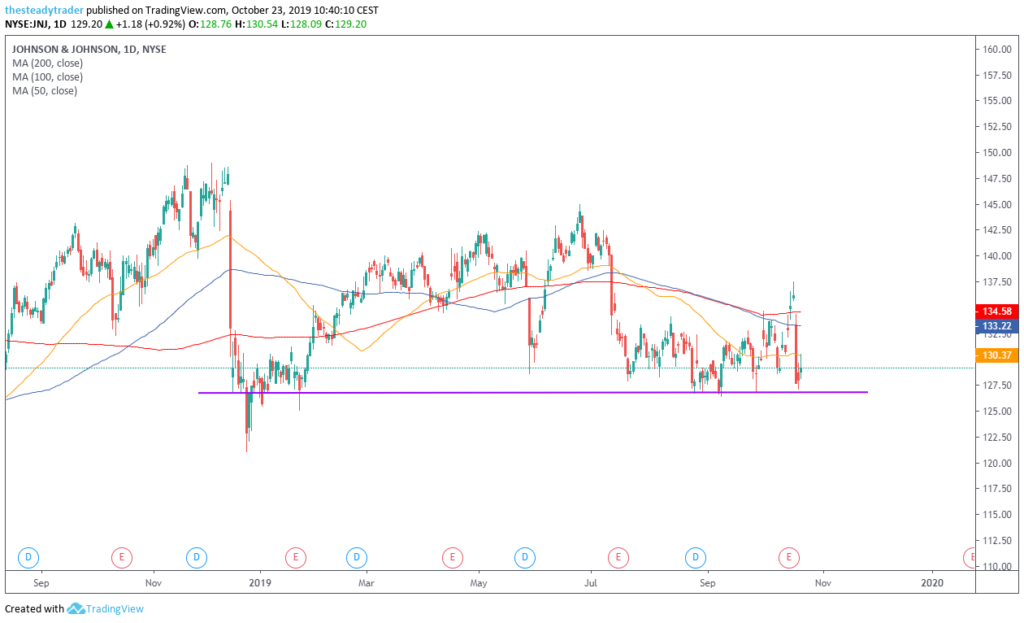This screenshot has width=1024, height=623.
Task: Click the L:128.09 low value
Action: point(301,24)
